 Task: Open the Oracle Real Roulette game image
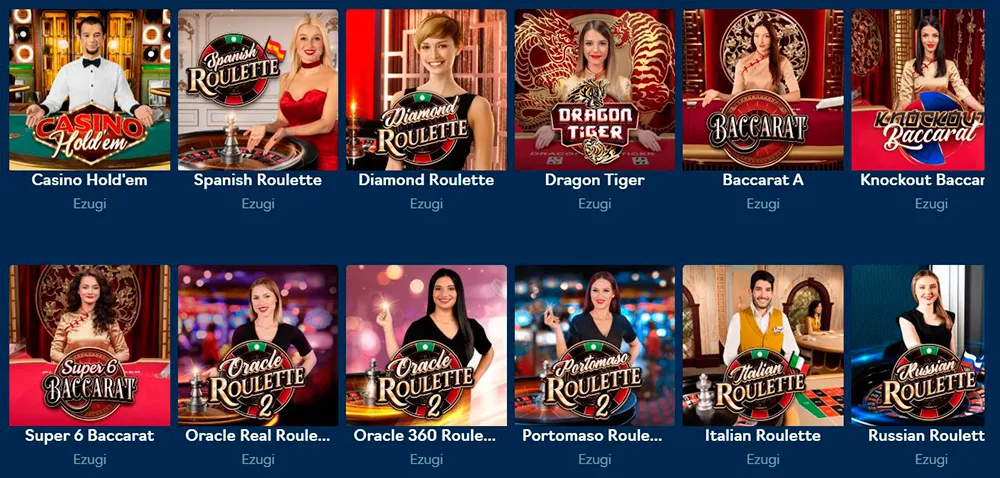[258, 345]
